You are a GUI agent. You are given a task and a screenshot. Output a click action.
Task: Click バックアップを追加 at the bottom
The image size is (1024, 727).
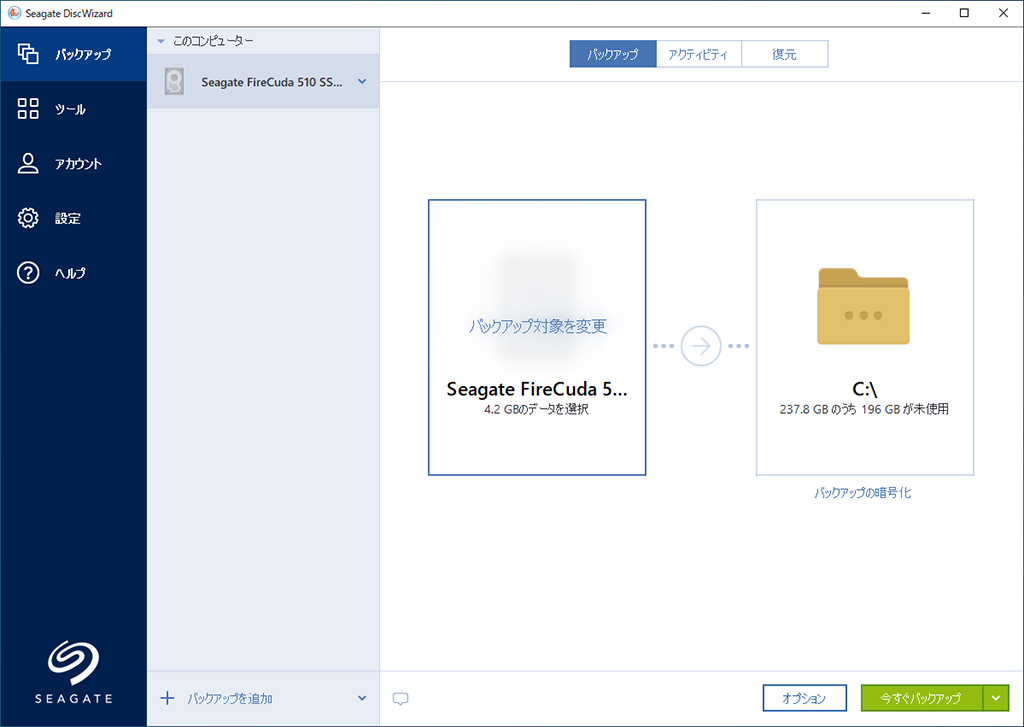[x=230, y=699]
